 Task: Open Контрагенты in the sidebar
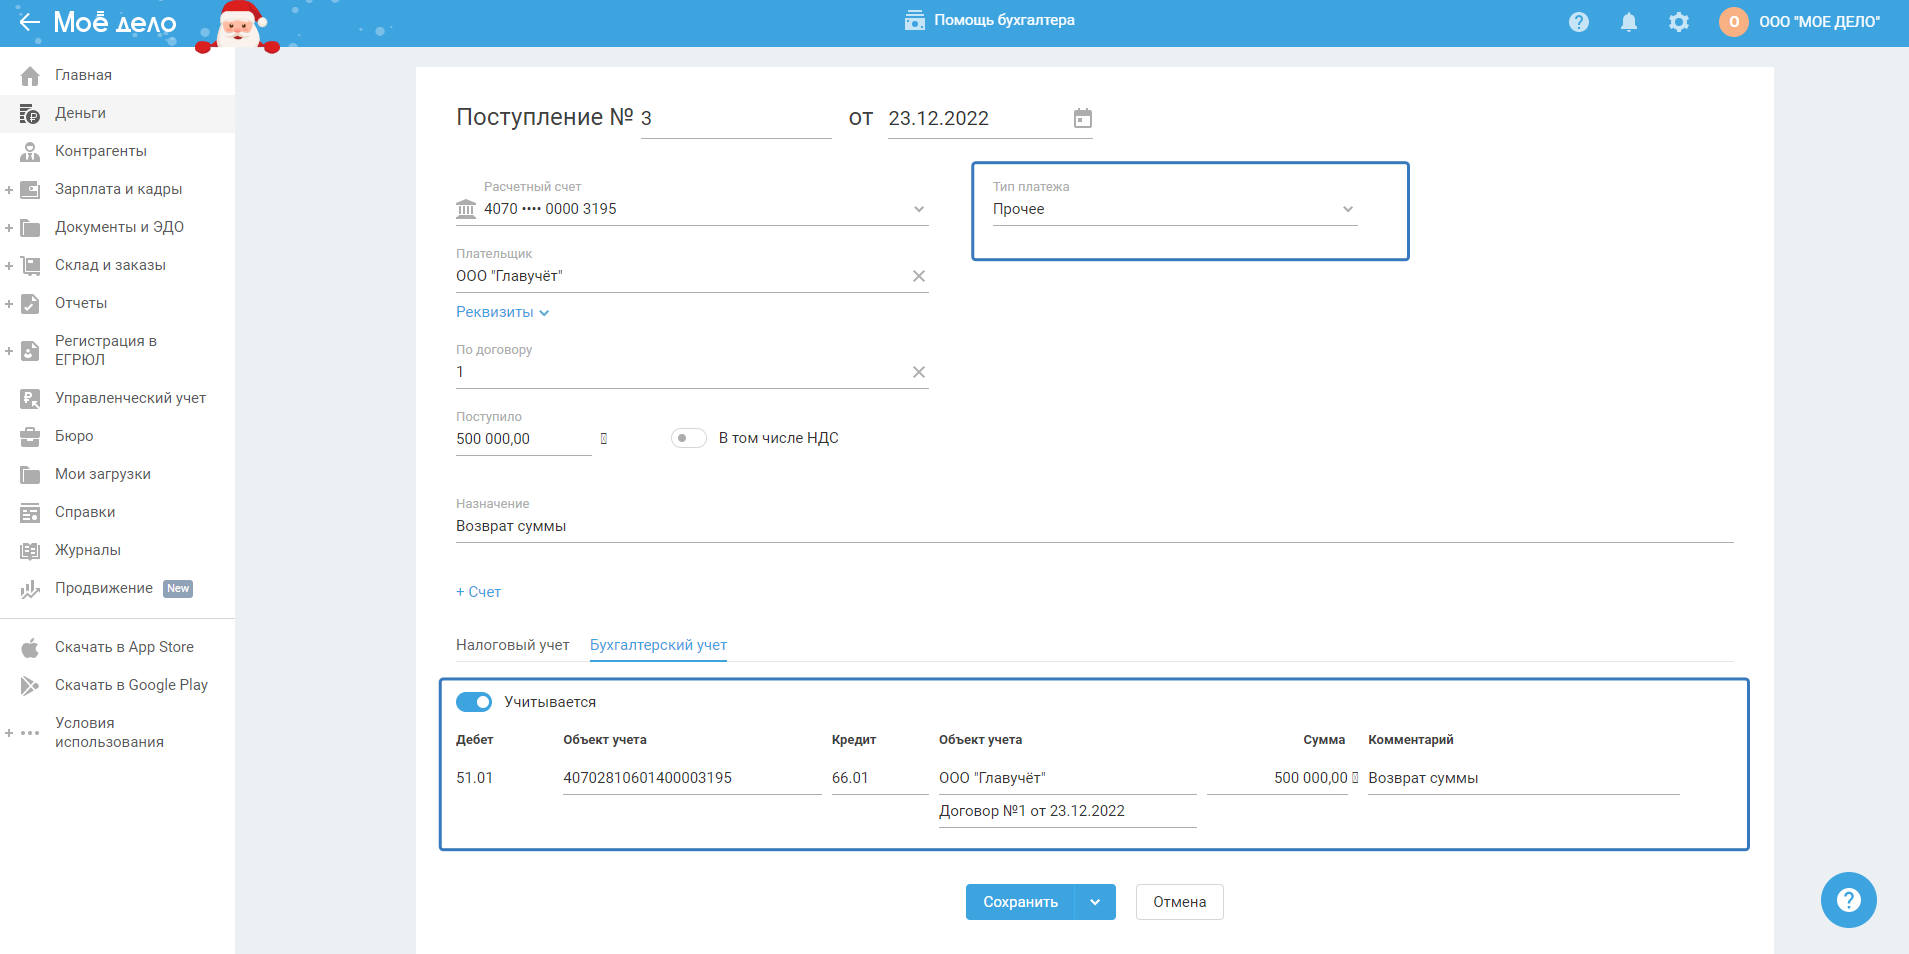100,151
